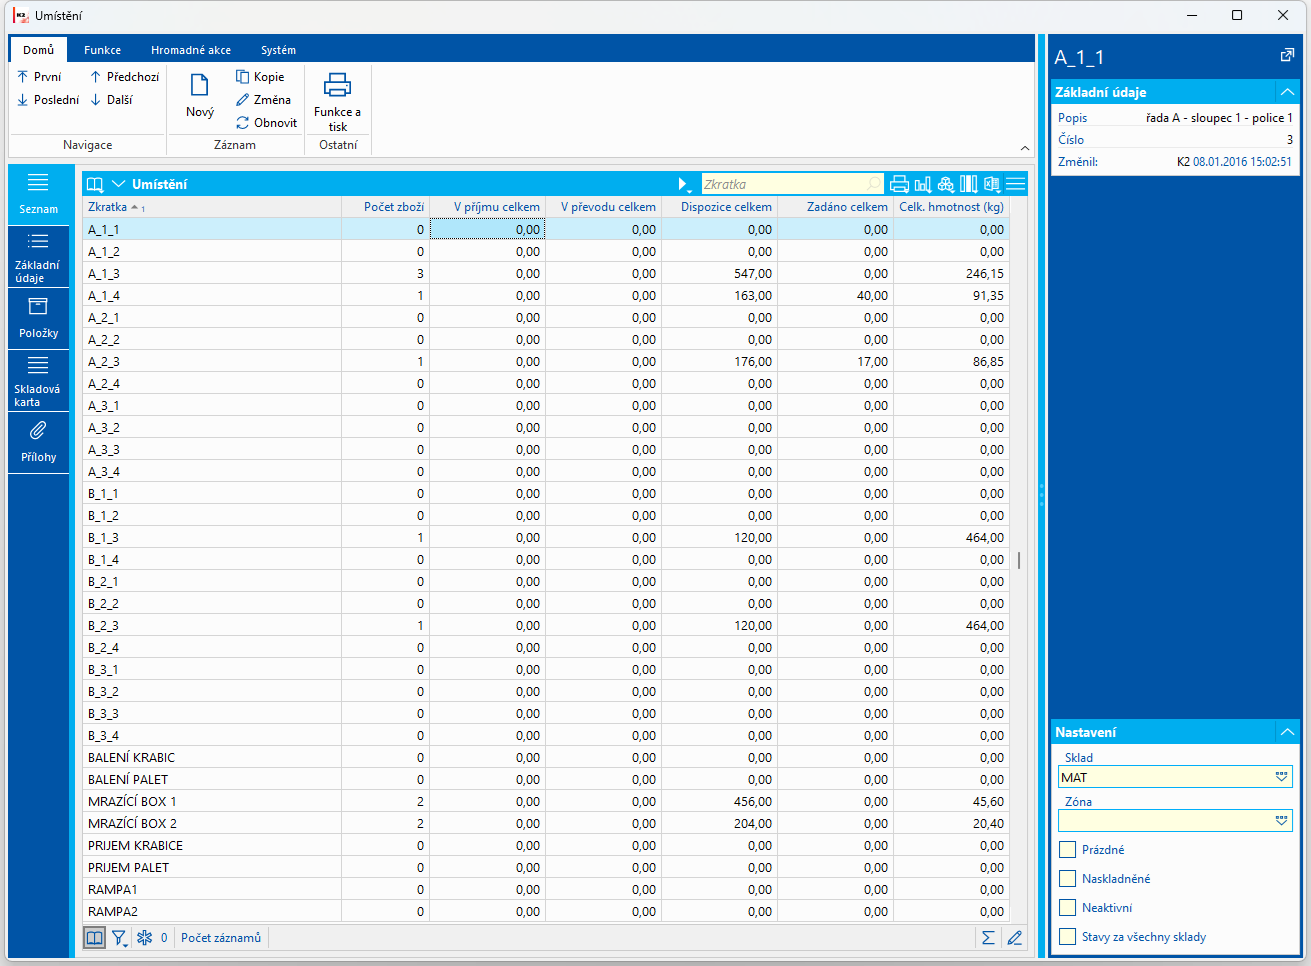Click the 08.01.2016 15:02:51 change date
The height and width of the screenshot is (966, 1311).
pos(1242,161)
